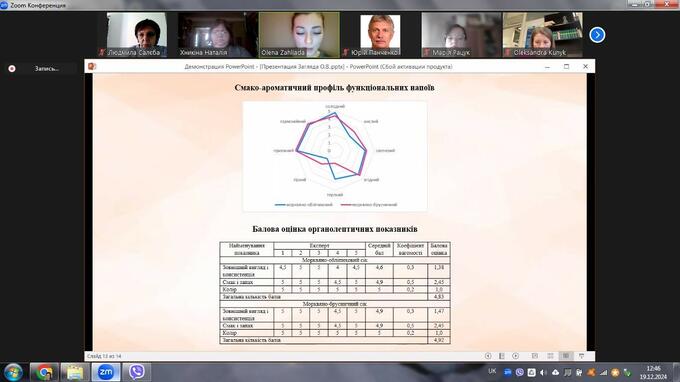Click the Слайд 13 из 14 indicator
680x382 pixels.
[104, 356]
